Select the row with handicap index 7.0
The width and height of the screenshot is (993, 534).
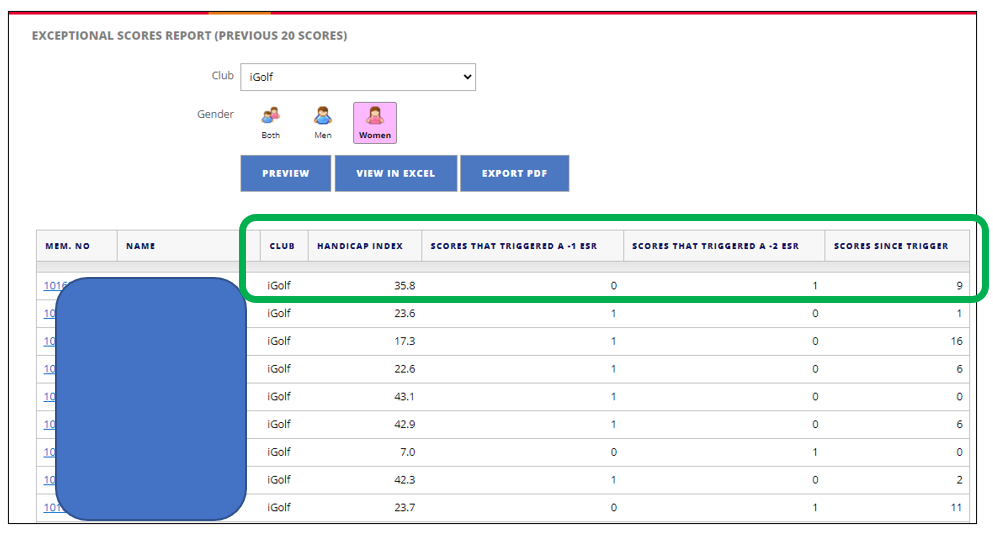tap(503, 452)
